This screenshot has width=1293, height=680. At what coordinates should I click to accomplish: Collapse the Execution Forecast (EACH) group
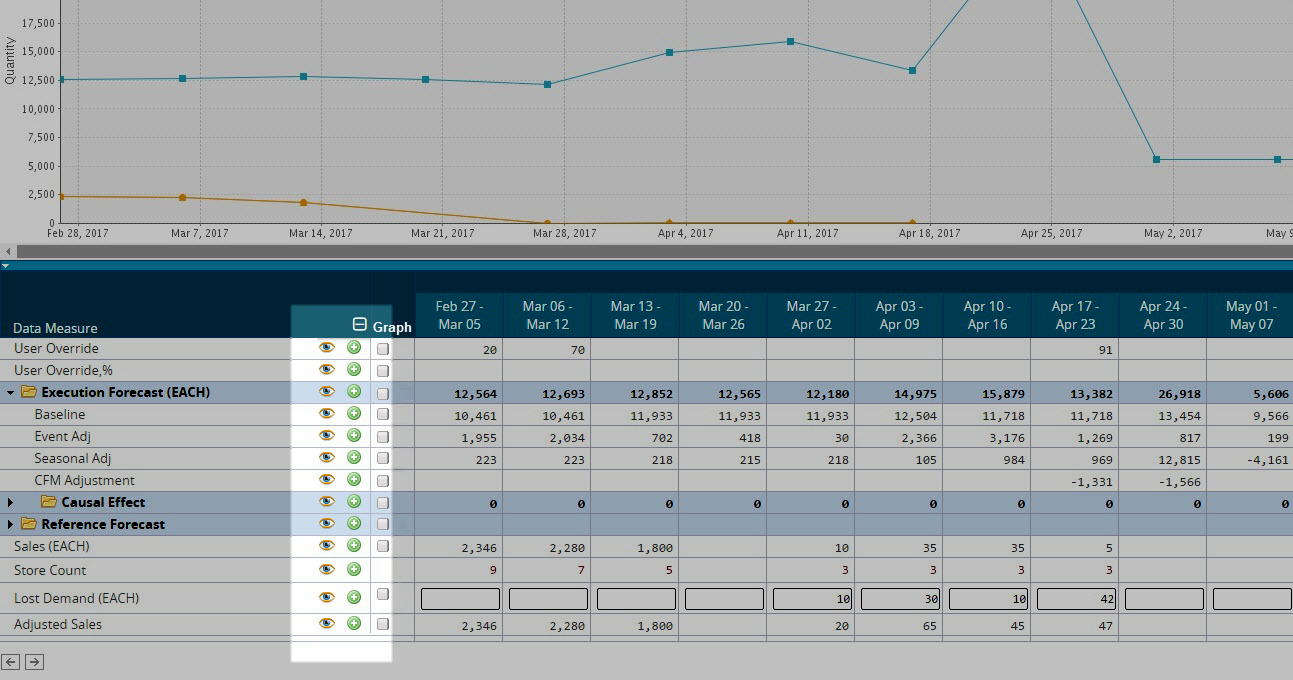click(x=11, y=393)
